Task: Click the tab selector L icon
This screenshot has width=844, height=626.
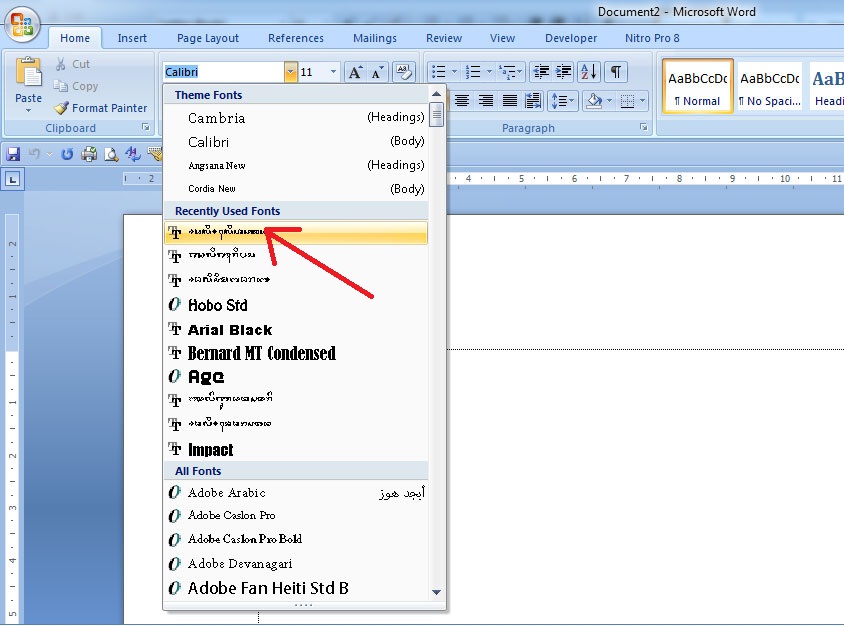Action: (13, 179)
